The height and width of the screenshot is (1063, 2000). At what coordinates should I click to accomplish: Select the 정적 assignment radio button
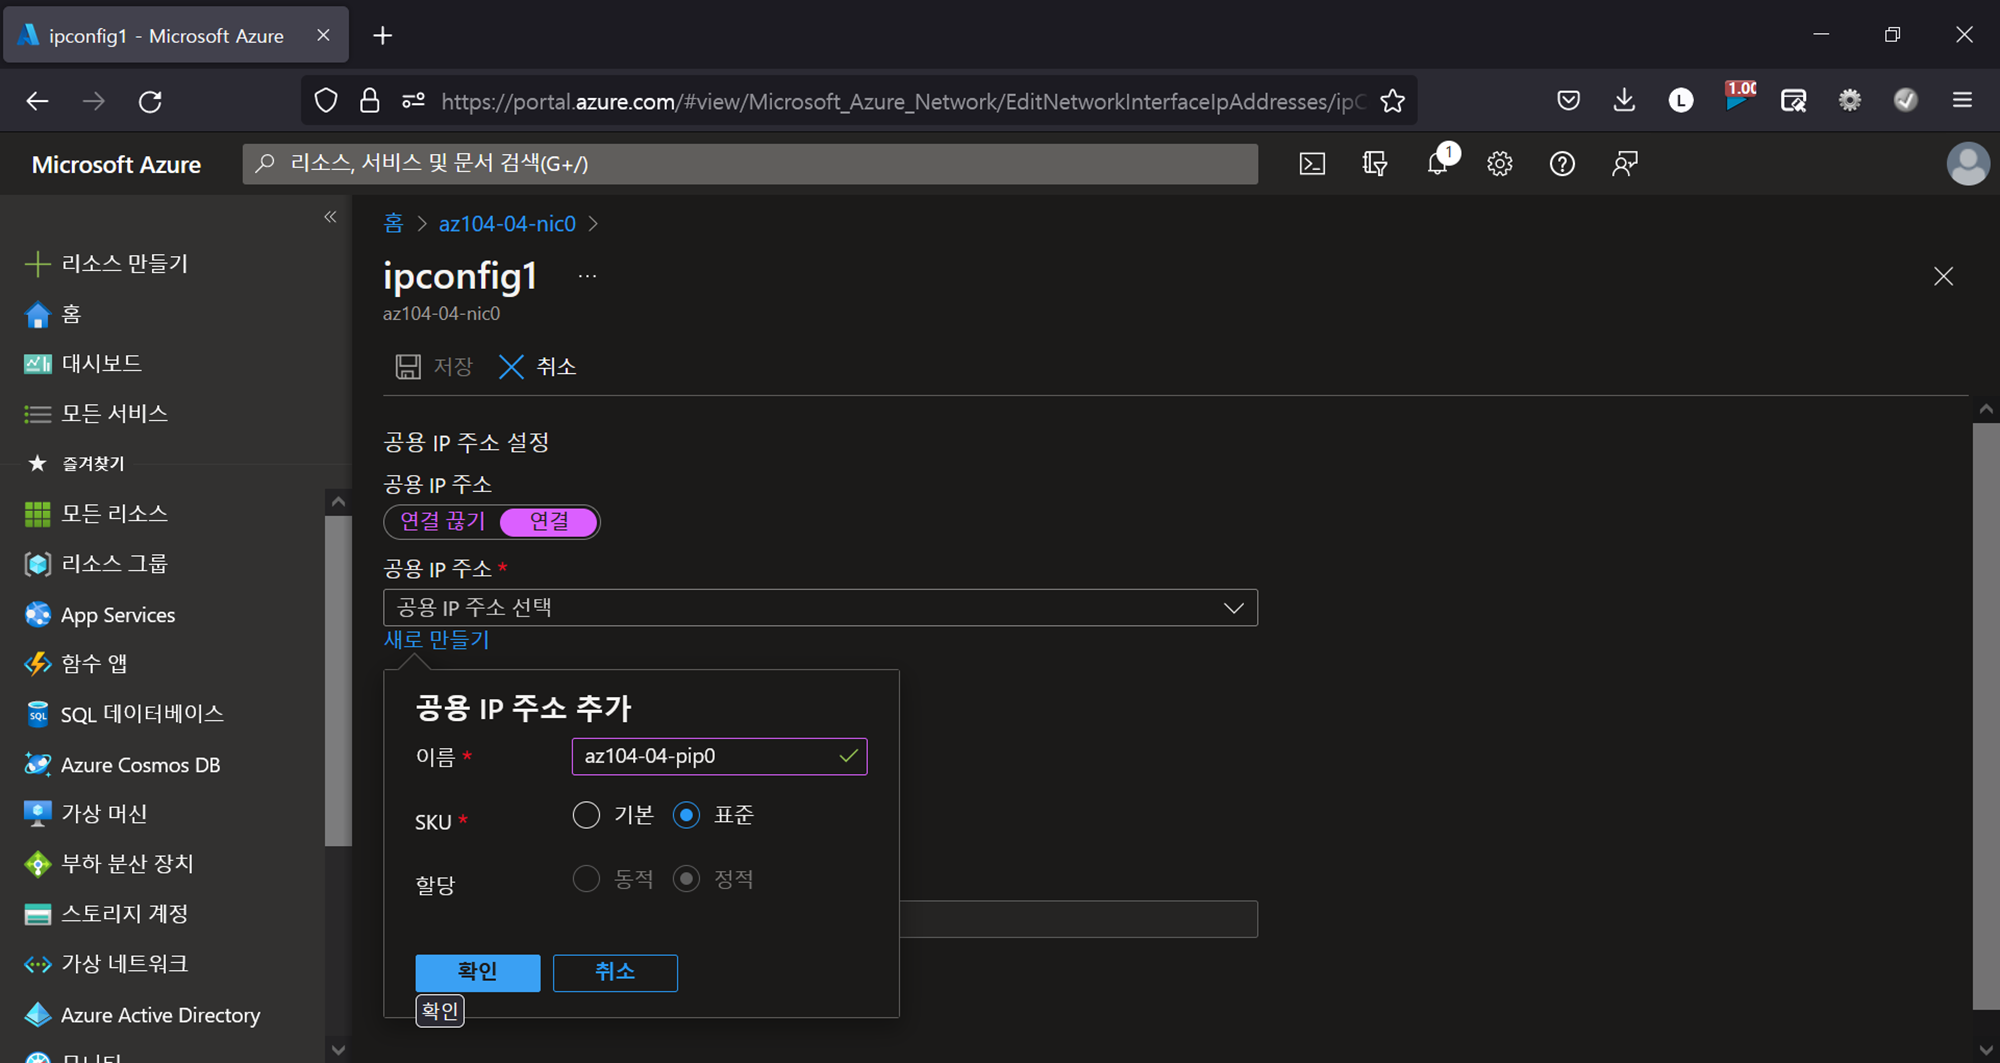click(686, 879)
